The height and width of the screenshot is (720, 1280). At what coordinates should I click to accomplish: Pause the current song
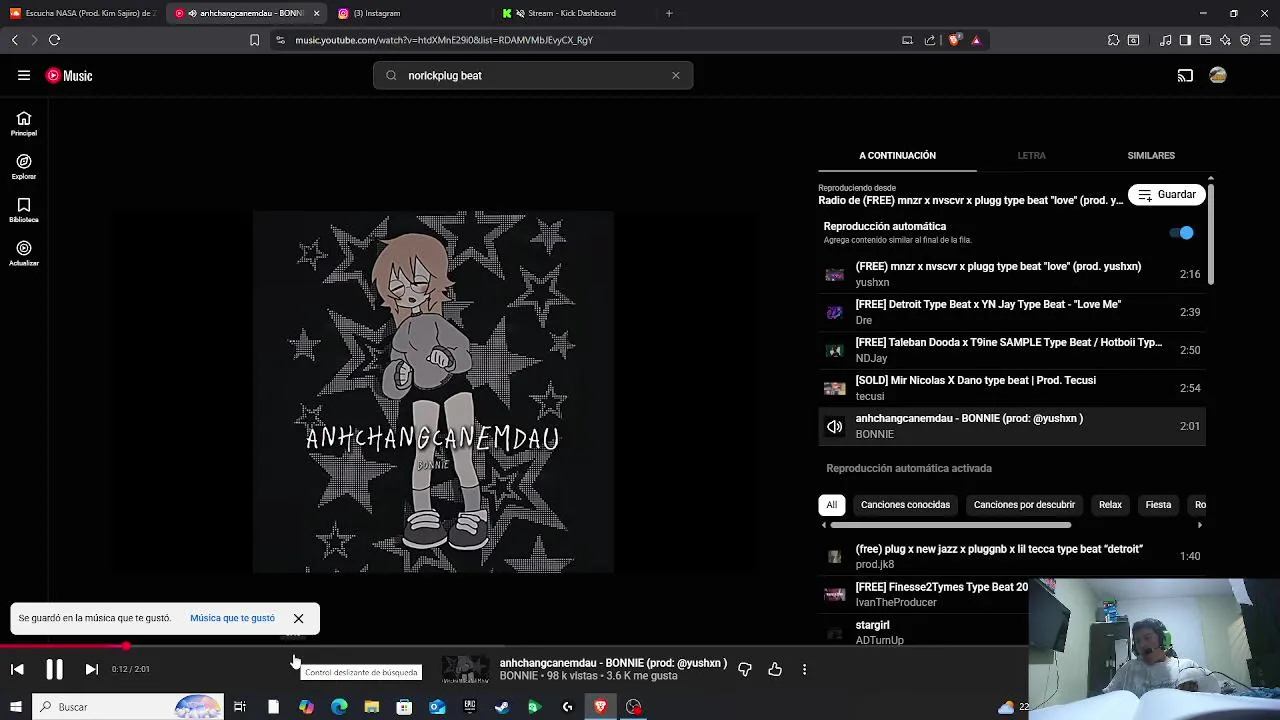pos(54,669)
